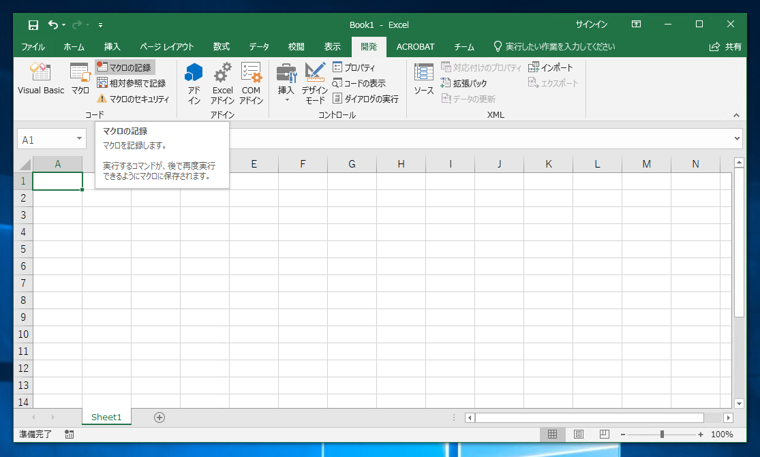The image size is (760, 457).
Task: Click the tell-me search box with lightbulb
Action: [x=554, y=47]
